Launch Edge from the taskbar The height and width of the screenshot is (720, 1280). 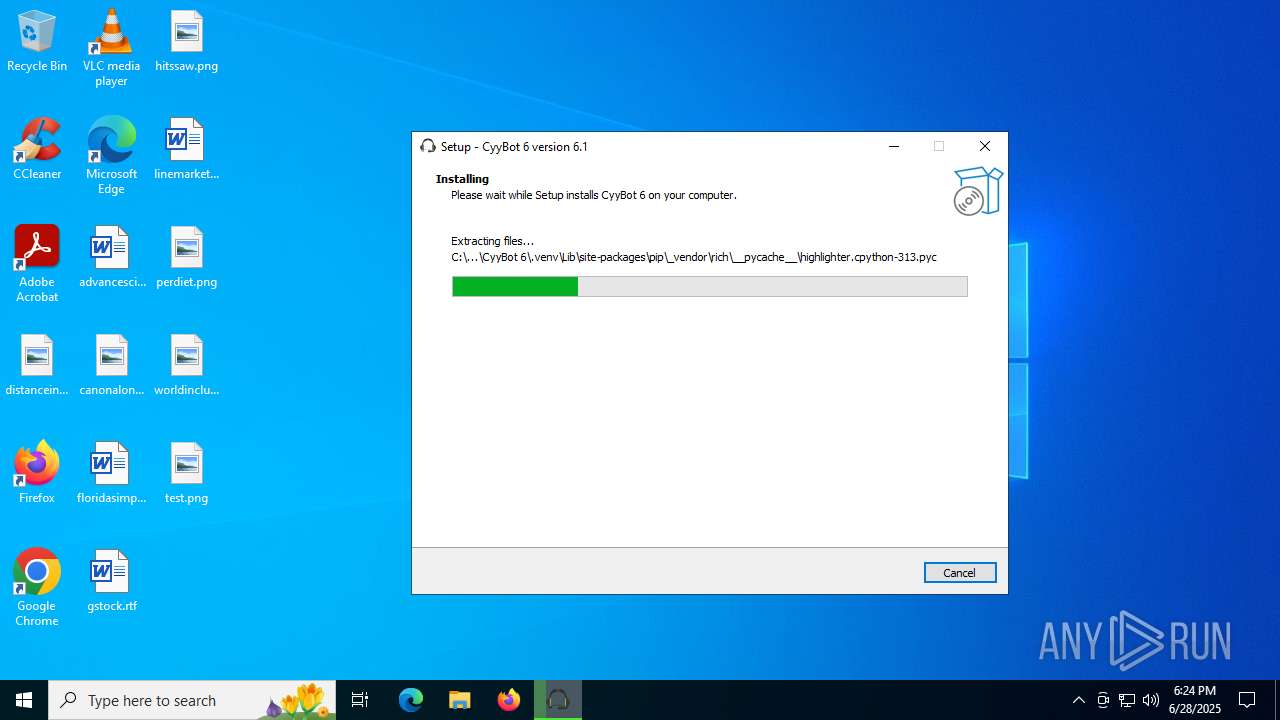tap(411, 700)
